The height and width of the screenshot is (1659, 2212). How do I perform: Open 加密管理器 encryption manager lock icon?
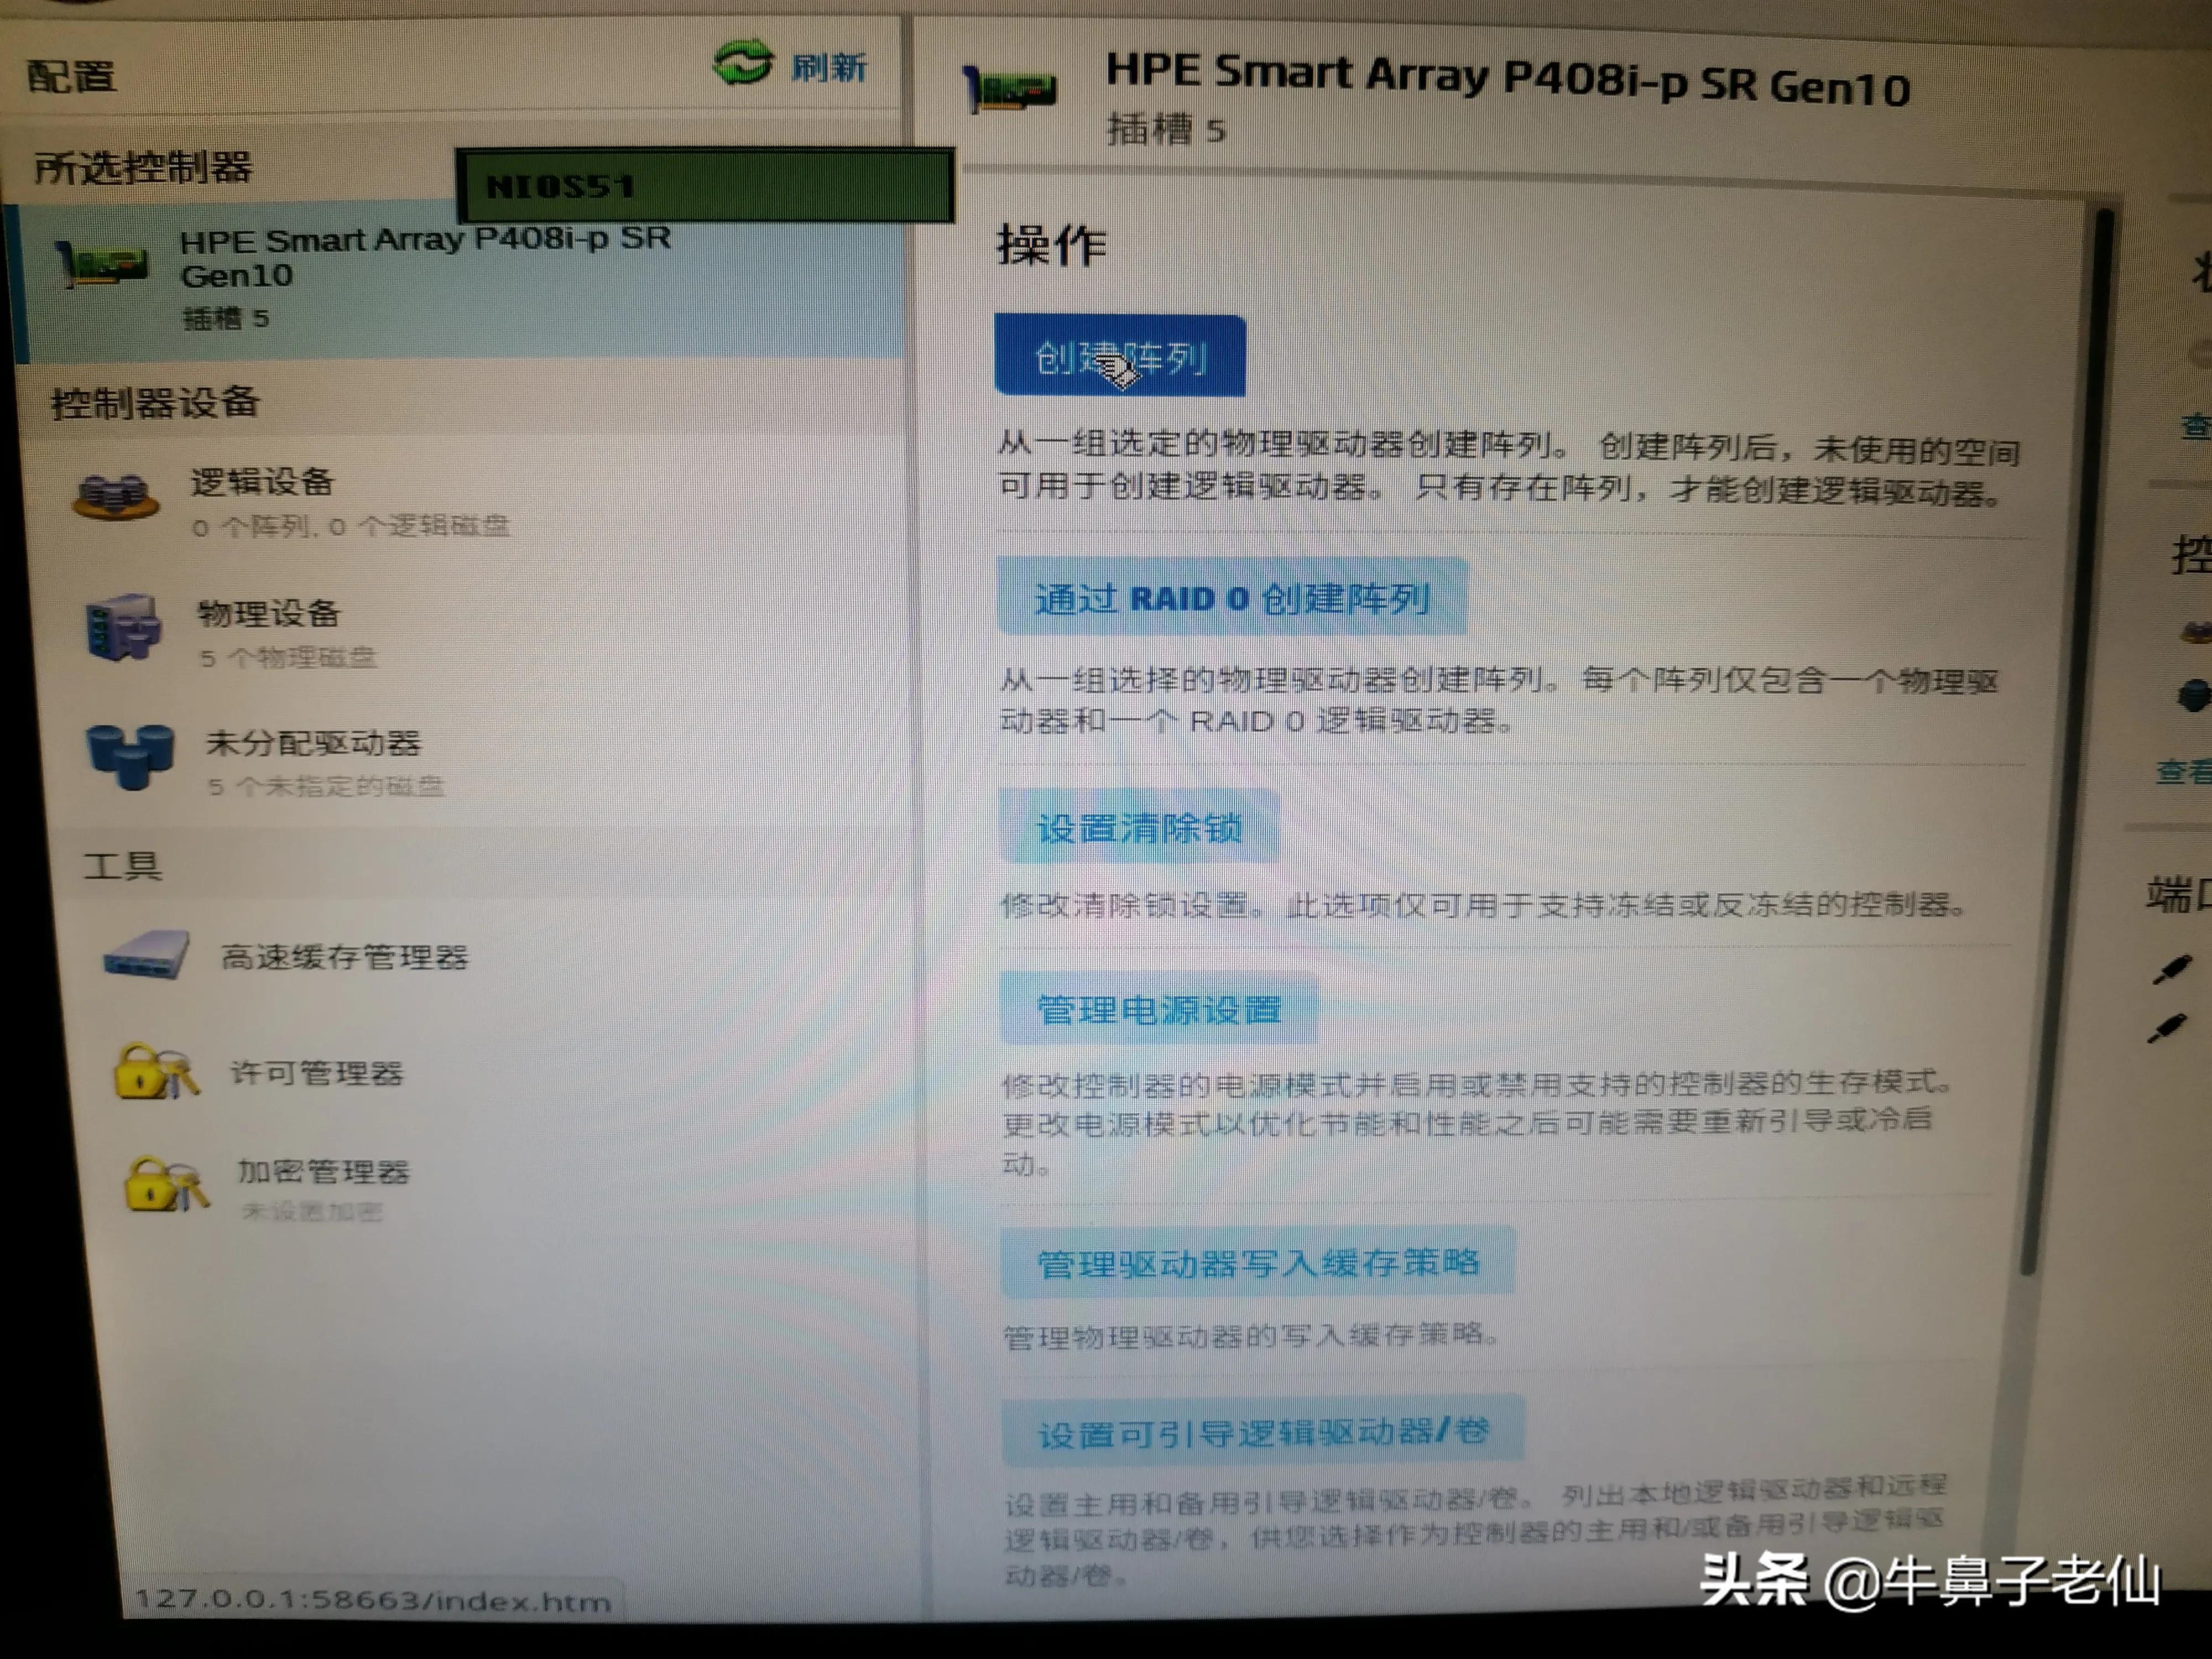click(x=166, y=1184)
